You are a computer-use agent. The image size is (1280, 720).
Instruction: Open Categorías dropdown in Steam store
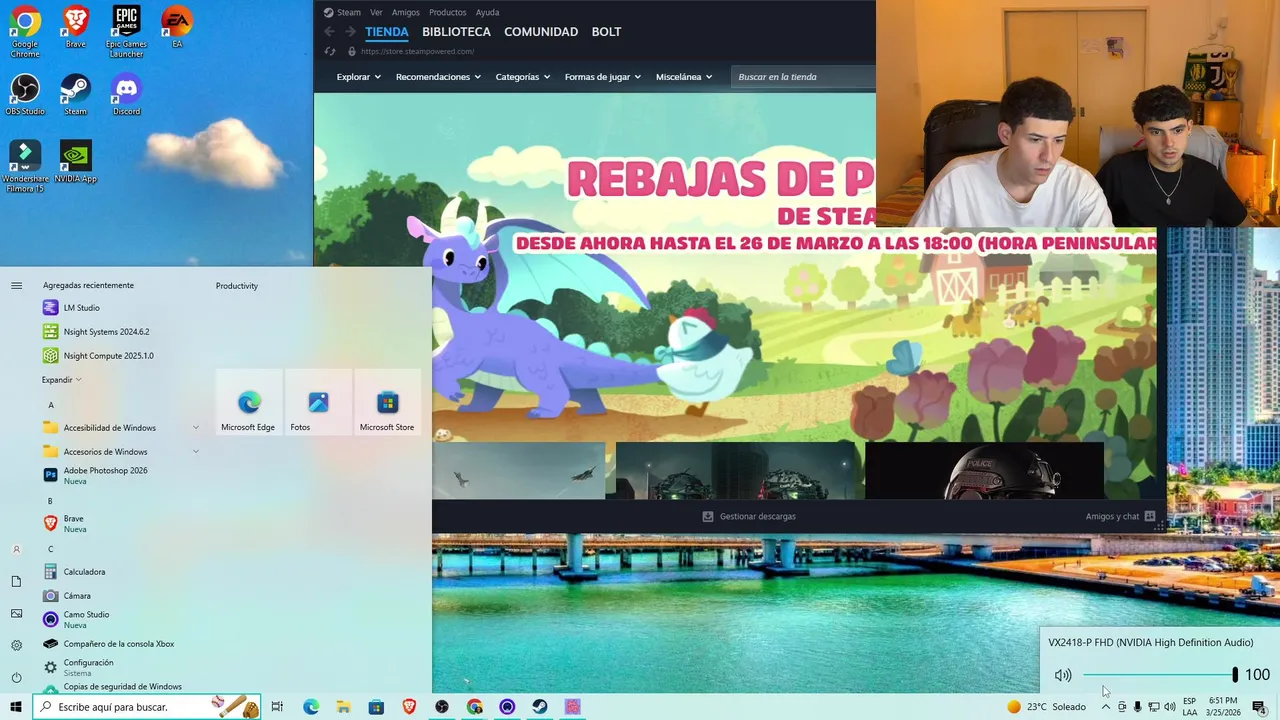pyautogui.click(x=524, y=77)
